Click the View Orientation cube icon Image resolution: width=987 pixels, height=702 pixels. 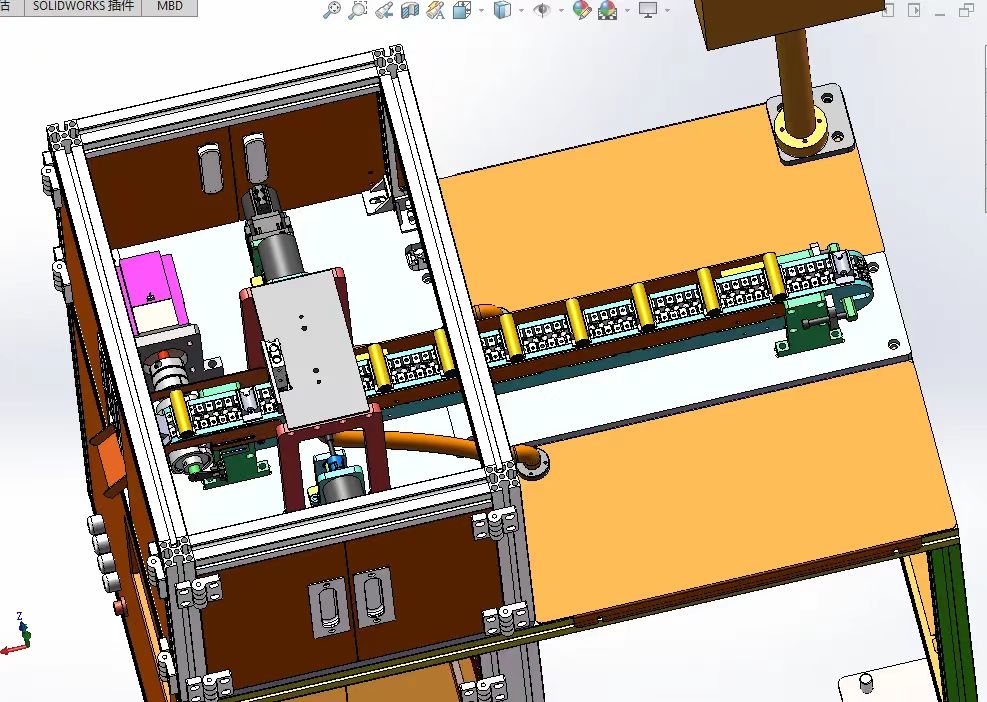[461, 9]
